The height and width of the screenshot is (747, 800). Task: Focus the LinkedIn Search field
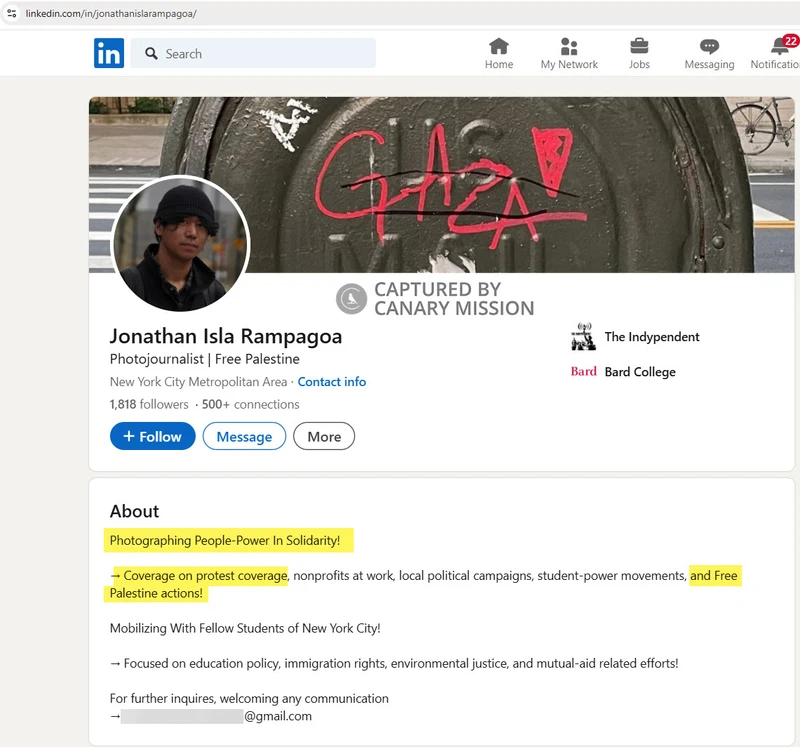(254, 53)
